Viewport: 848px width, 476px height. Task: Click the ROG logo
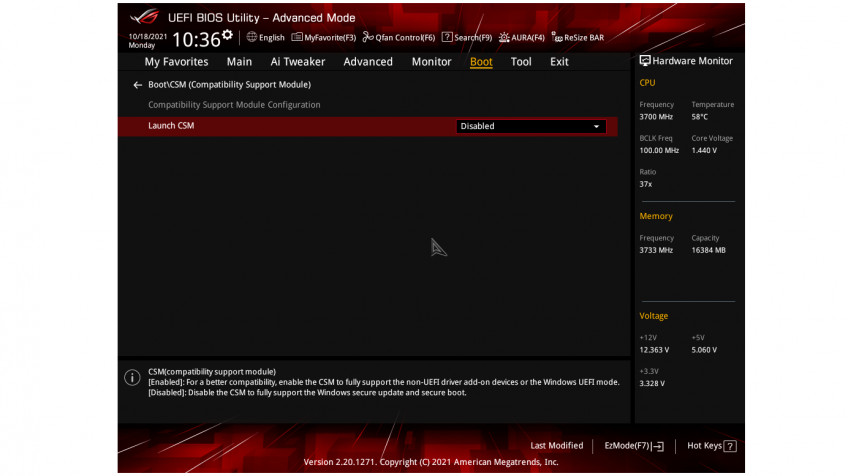pyautogui.click(x=144, y=17)
